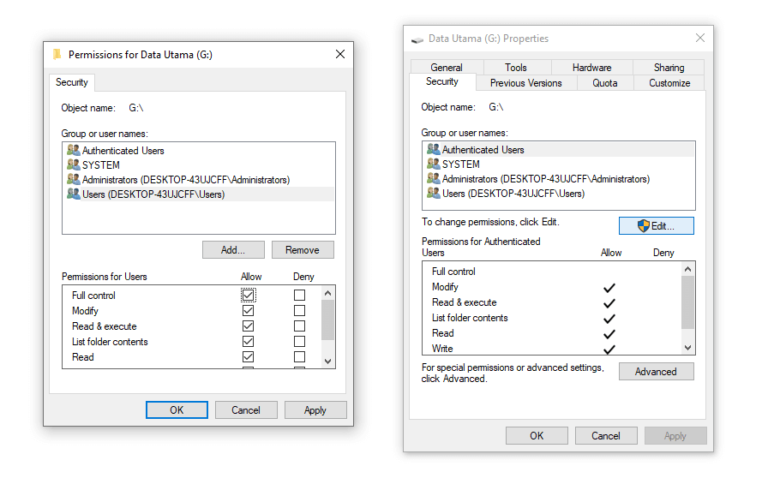Image resolution: width=768 pixels, height=484 pixels.
Task: Click up arrow in Properties permissions list
Action: tap(688, 269)
